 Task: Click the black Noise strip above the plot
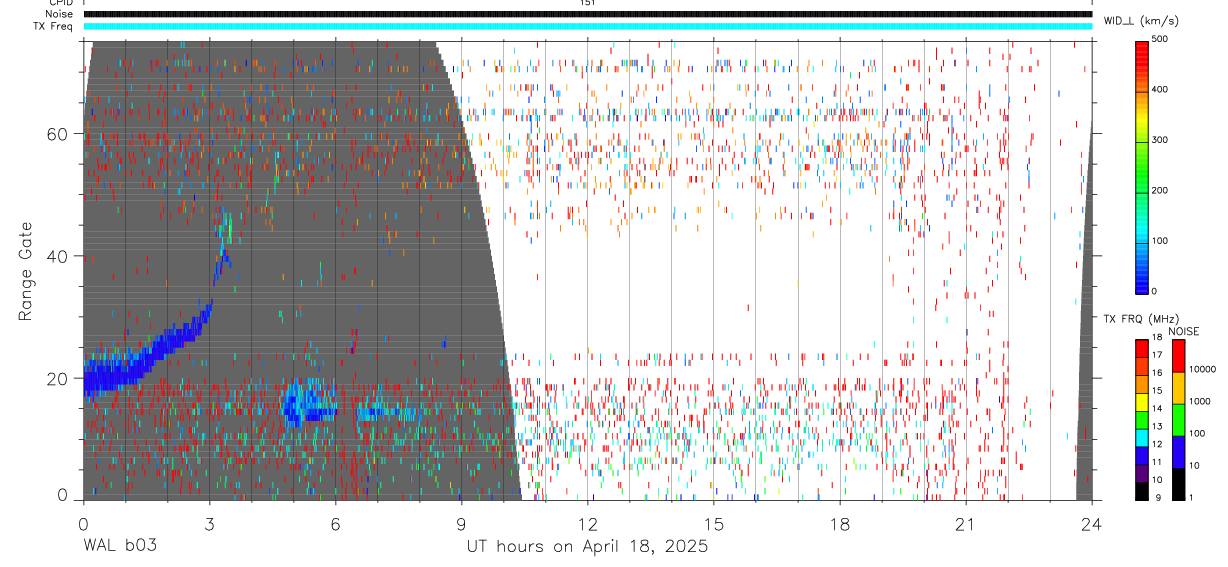587,14
